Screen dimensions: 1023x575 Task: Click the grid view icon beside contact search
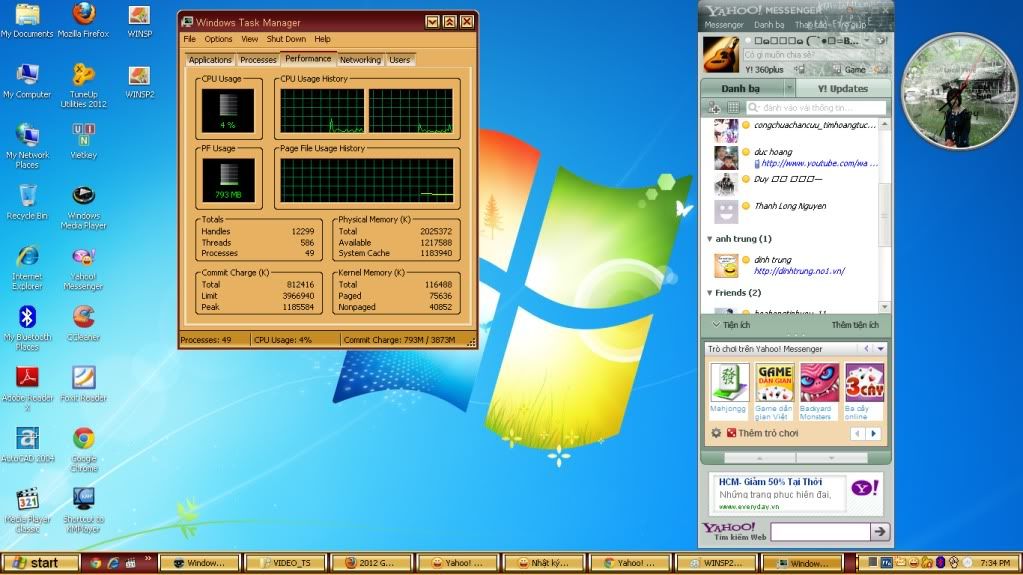pos(733,108)
